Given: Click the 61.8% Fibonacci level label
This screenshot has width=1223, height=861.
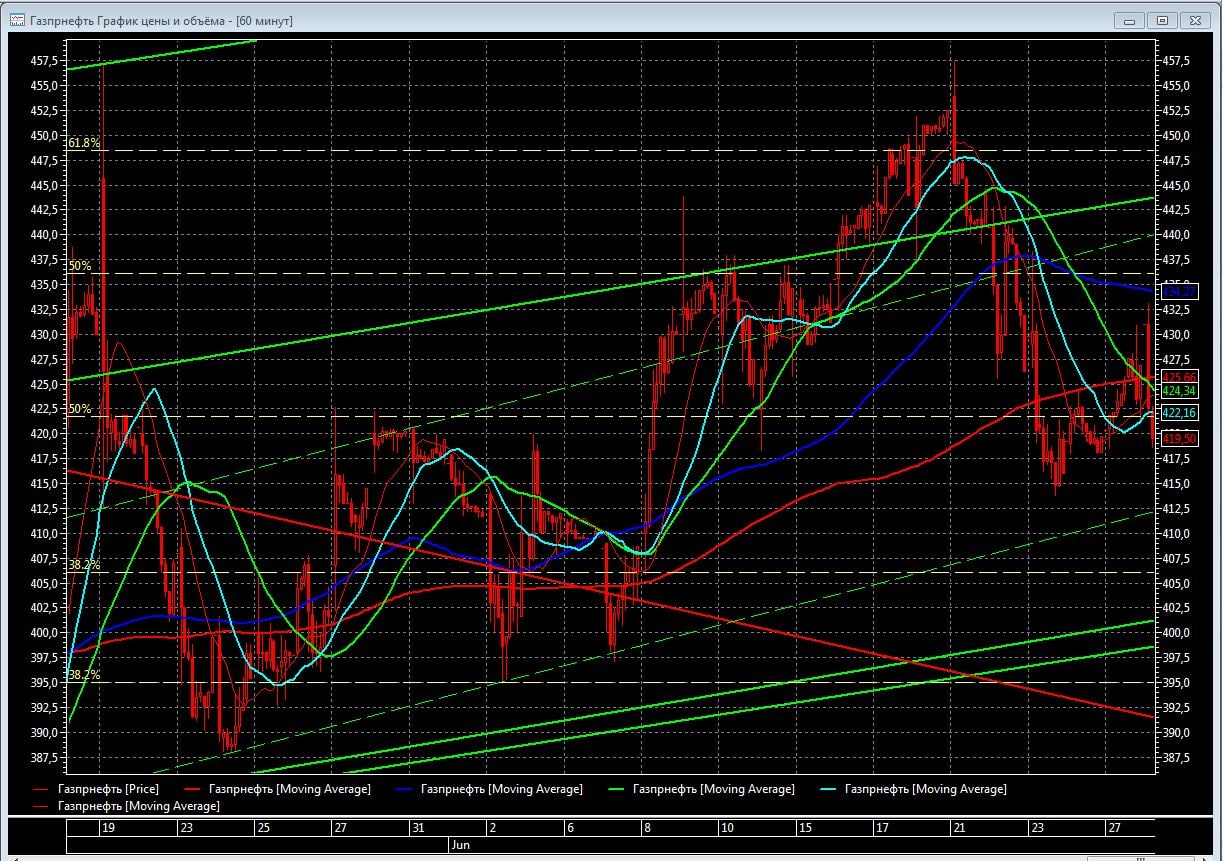Looking at the screenshot, I should (84, 144).
